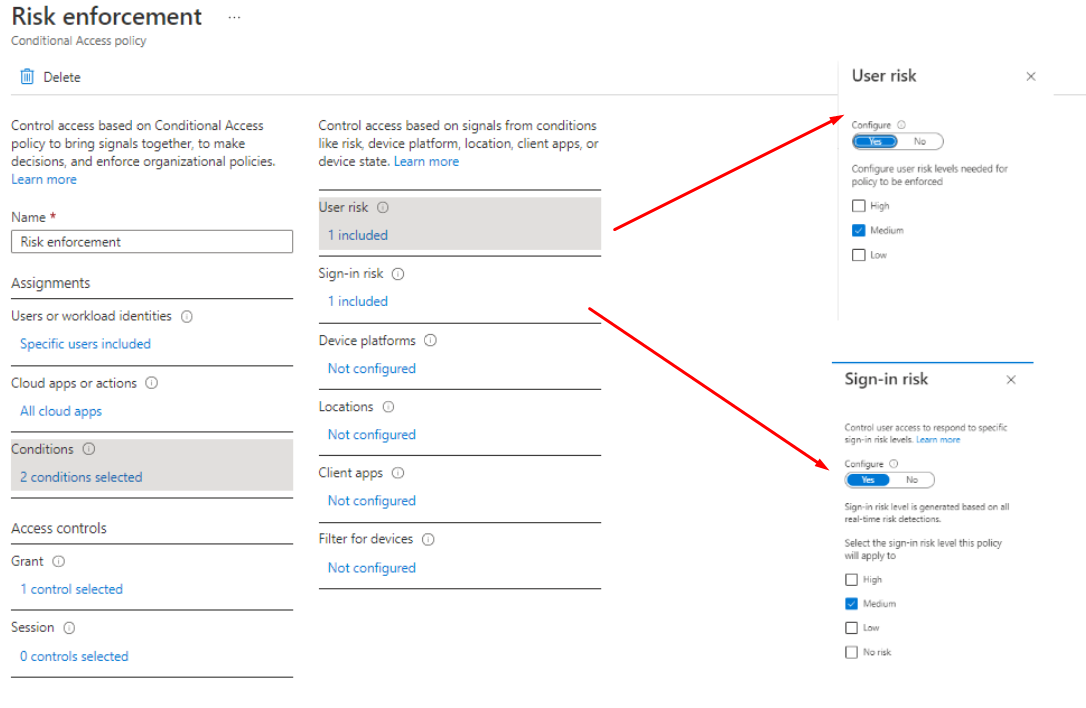
Task: Click info icon next to Sign-in risk
Action: [x=397, y=274]
